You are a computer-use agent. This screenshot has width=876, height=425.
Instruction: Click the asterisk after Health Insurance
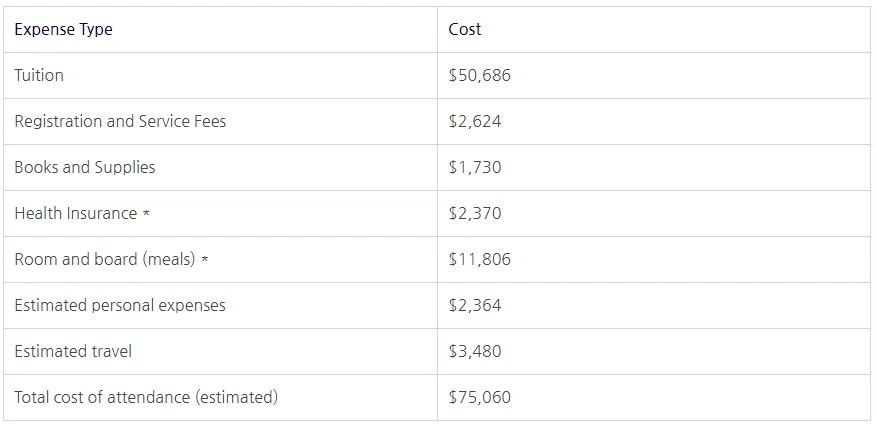point(146,215)
